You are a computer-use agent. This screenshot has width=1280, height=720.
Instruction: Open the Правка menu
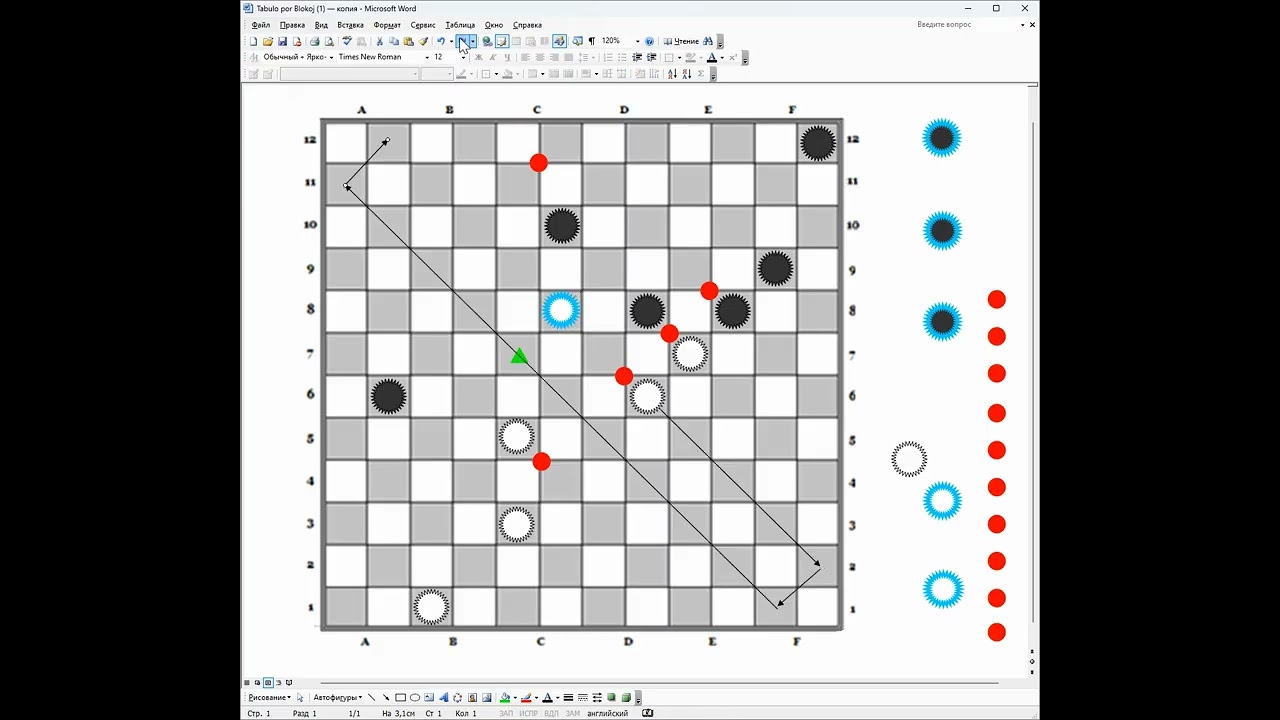pos(292,25)
